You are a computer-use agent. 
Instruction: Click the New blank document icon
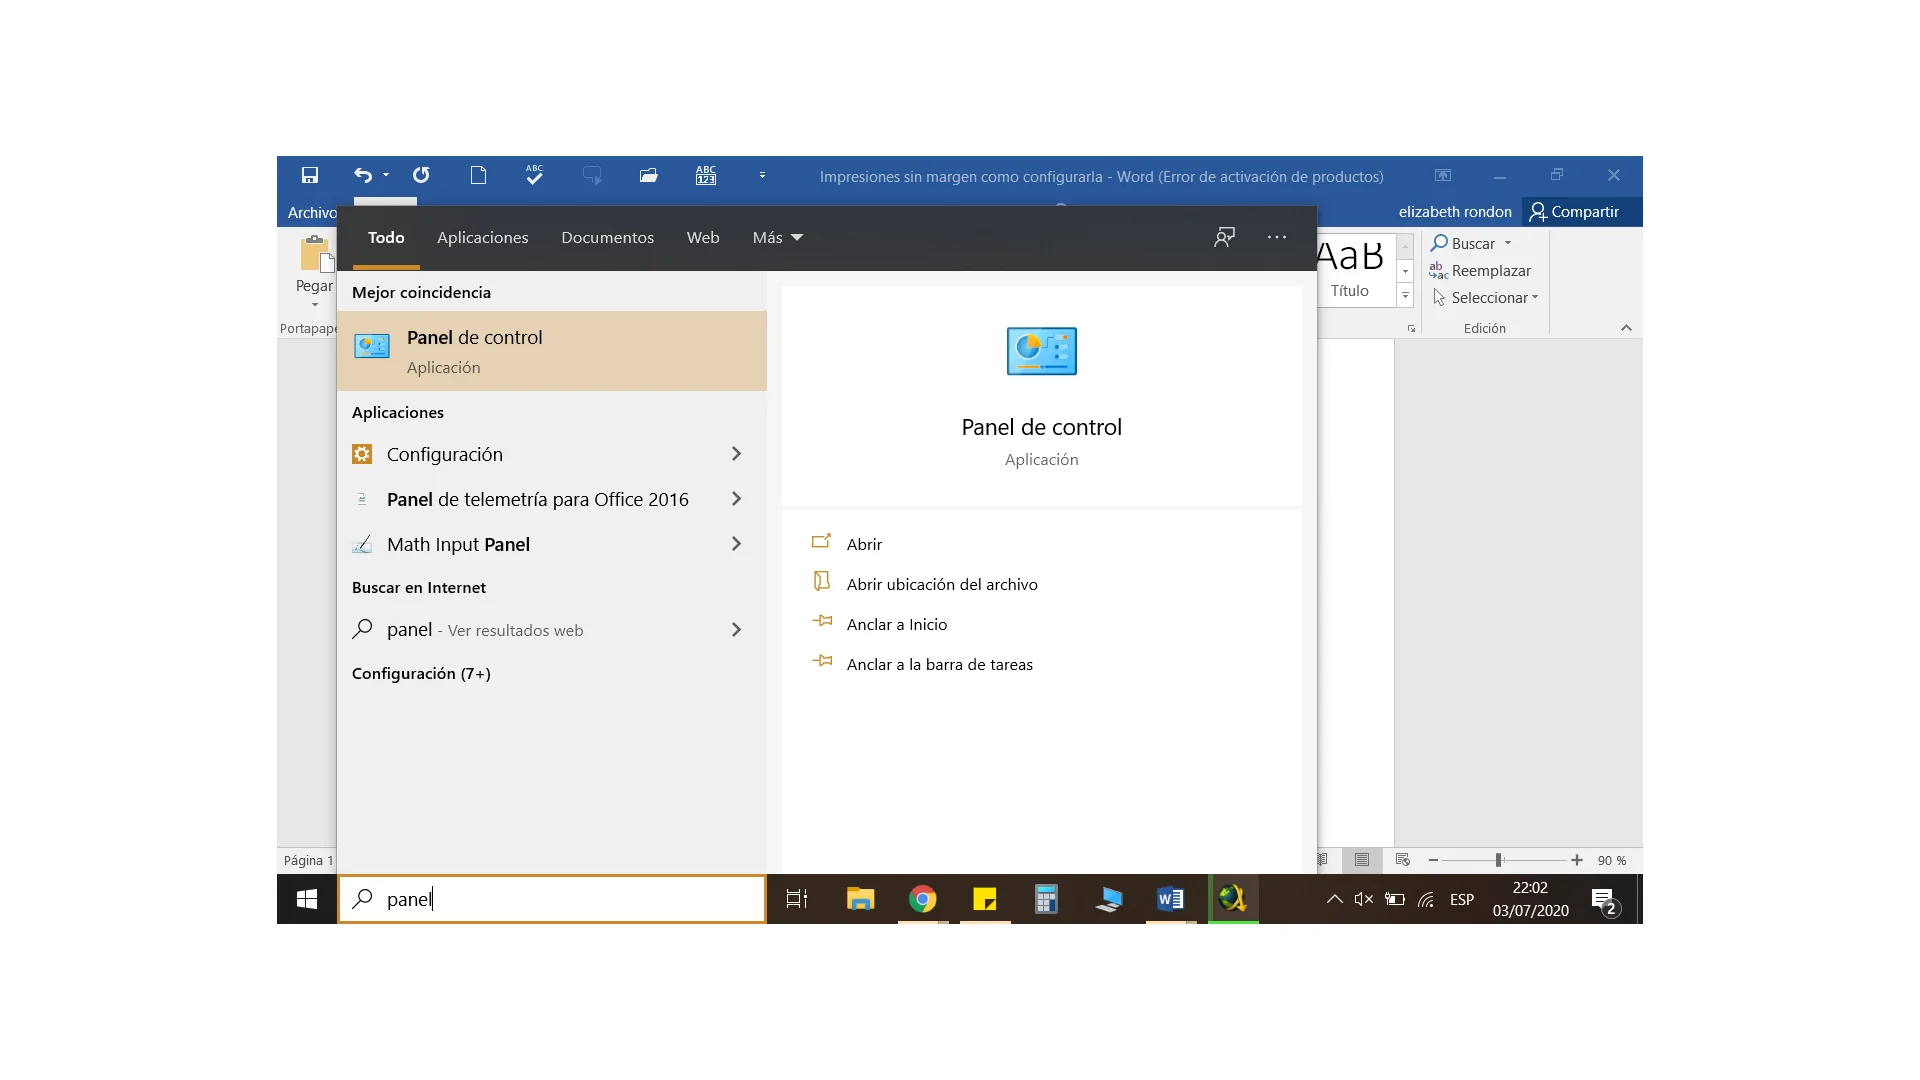(478, 176)
